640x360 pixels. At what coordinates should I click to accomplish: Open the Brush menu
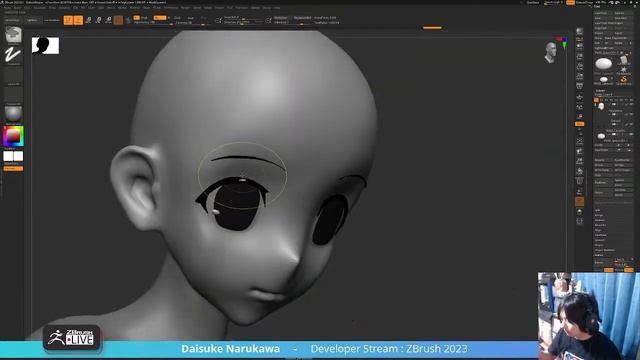(18, 8)
